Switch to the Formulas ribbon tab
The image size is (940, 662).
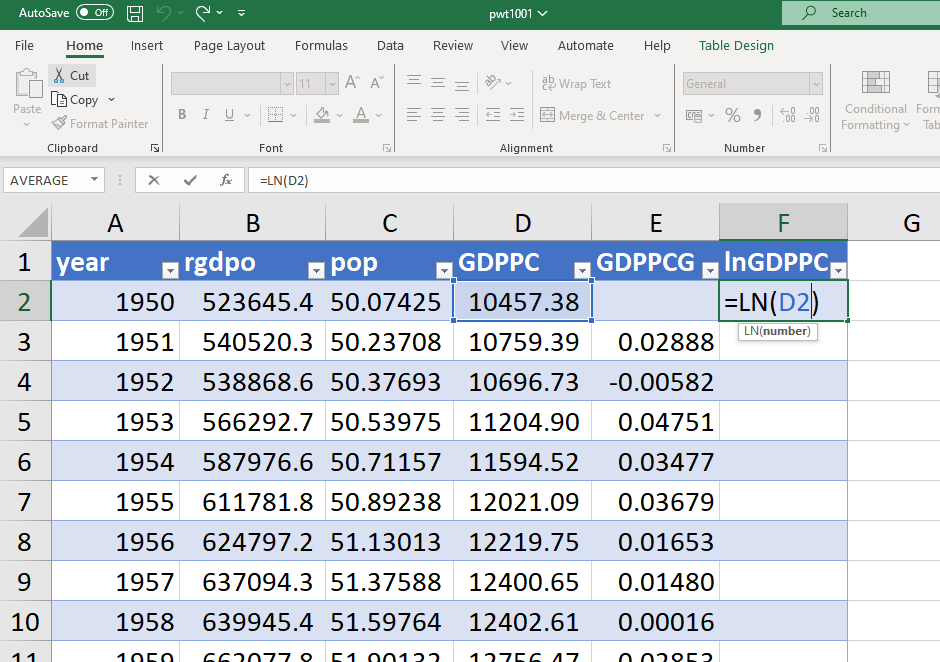321,46
